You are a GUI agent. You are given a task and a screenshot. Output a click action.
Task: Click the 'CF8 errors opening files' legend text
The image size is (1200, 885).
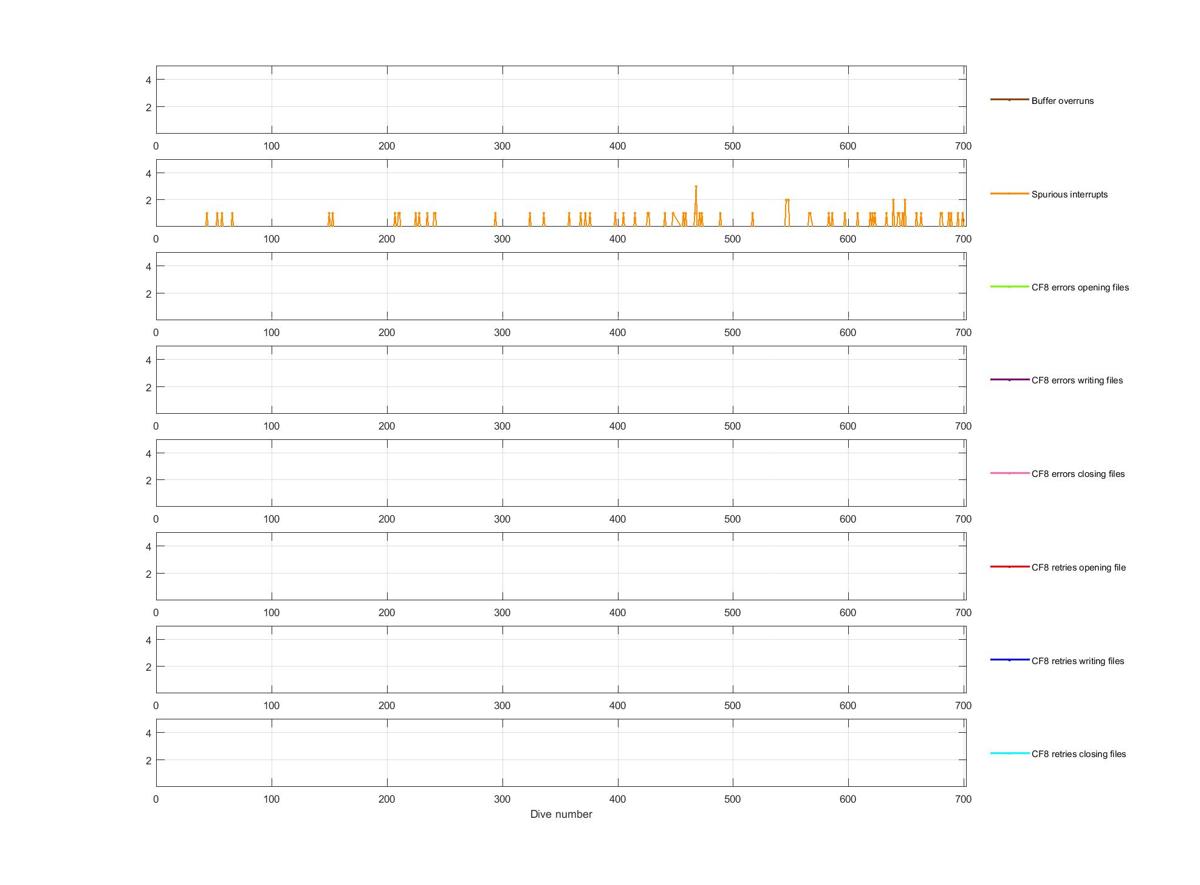[1080, 287]
